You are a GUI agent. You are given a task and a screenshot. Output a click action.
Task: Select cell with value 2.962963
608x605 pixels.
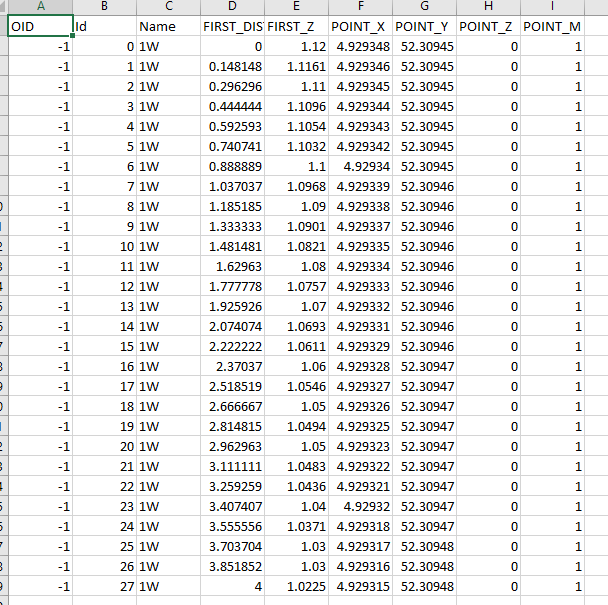click(x=232, y=446)
